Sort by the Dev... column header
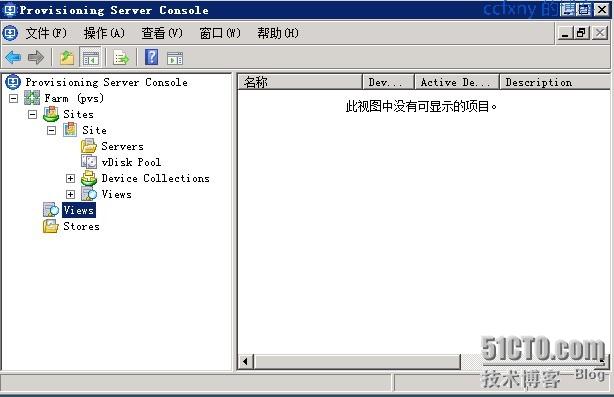 coord(388,82)
